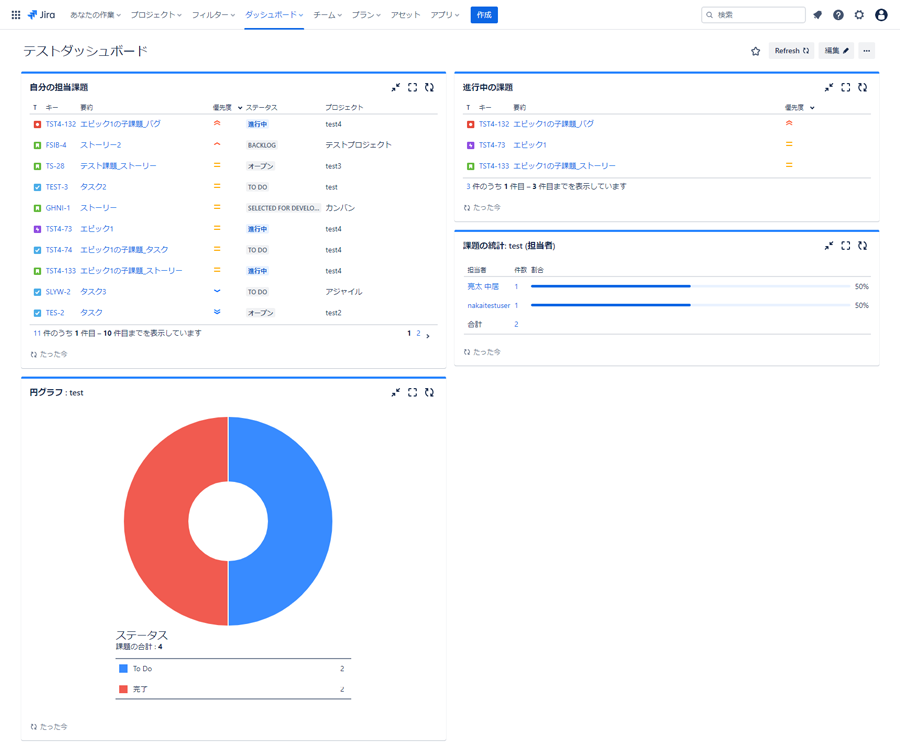Sort by 優先度 in 自分の担当課題
Image resolution: width=900 pixels, height=749 pixels.
pyautogui.click(x=227, y=107)
